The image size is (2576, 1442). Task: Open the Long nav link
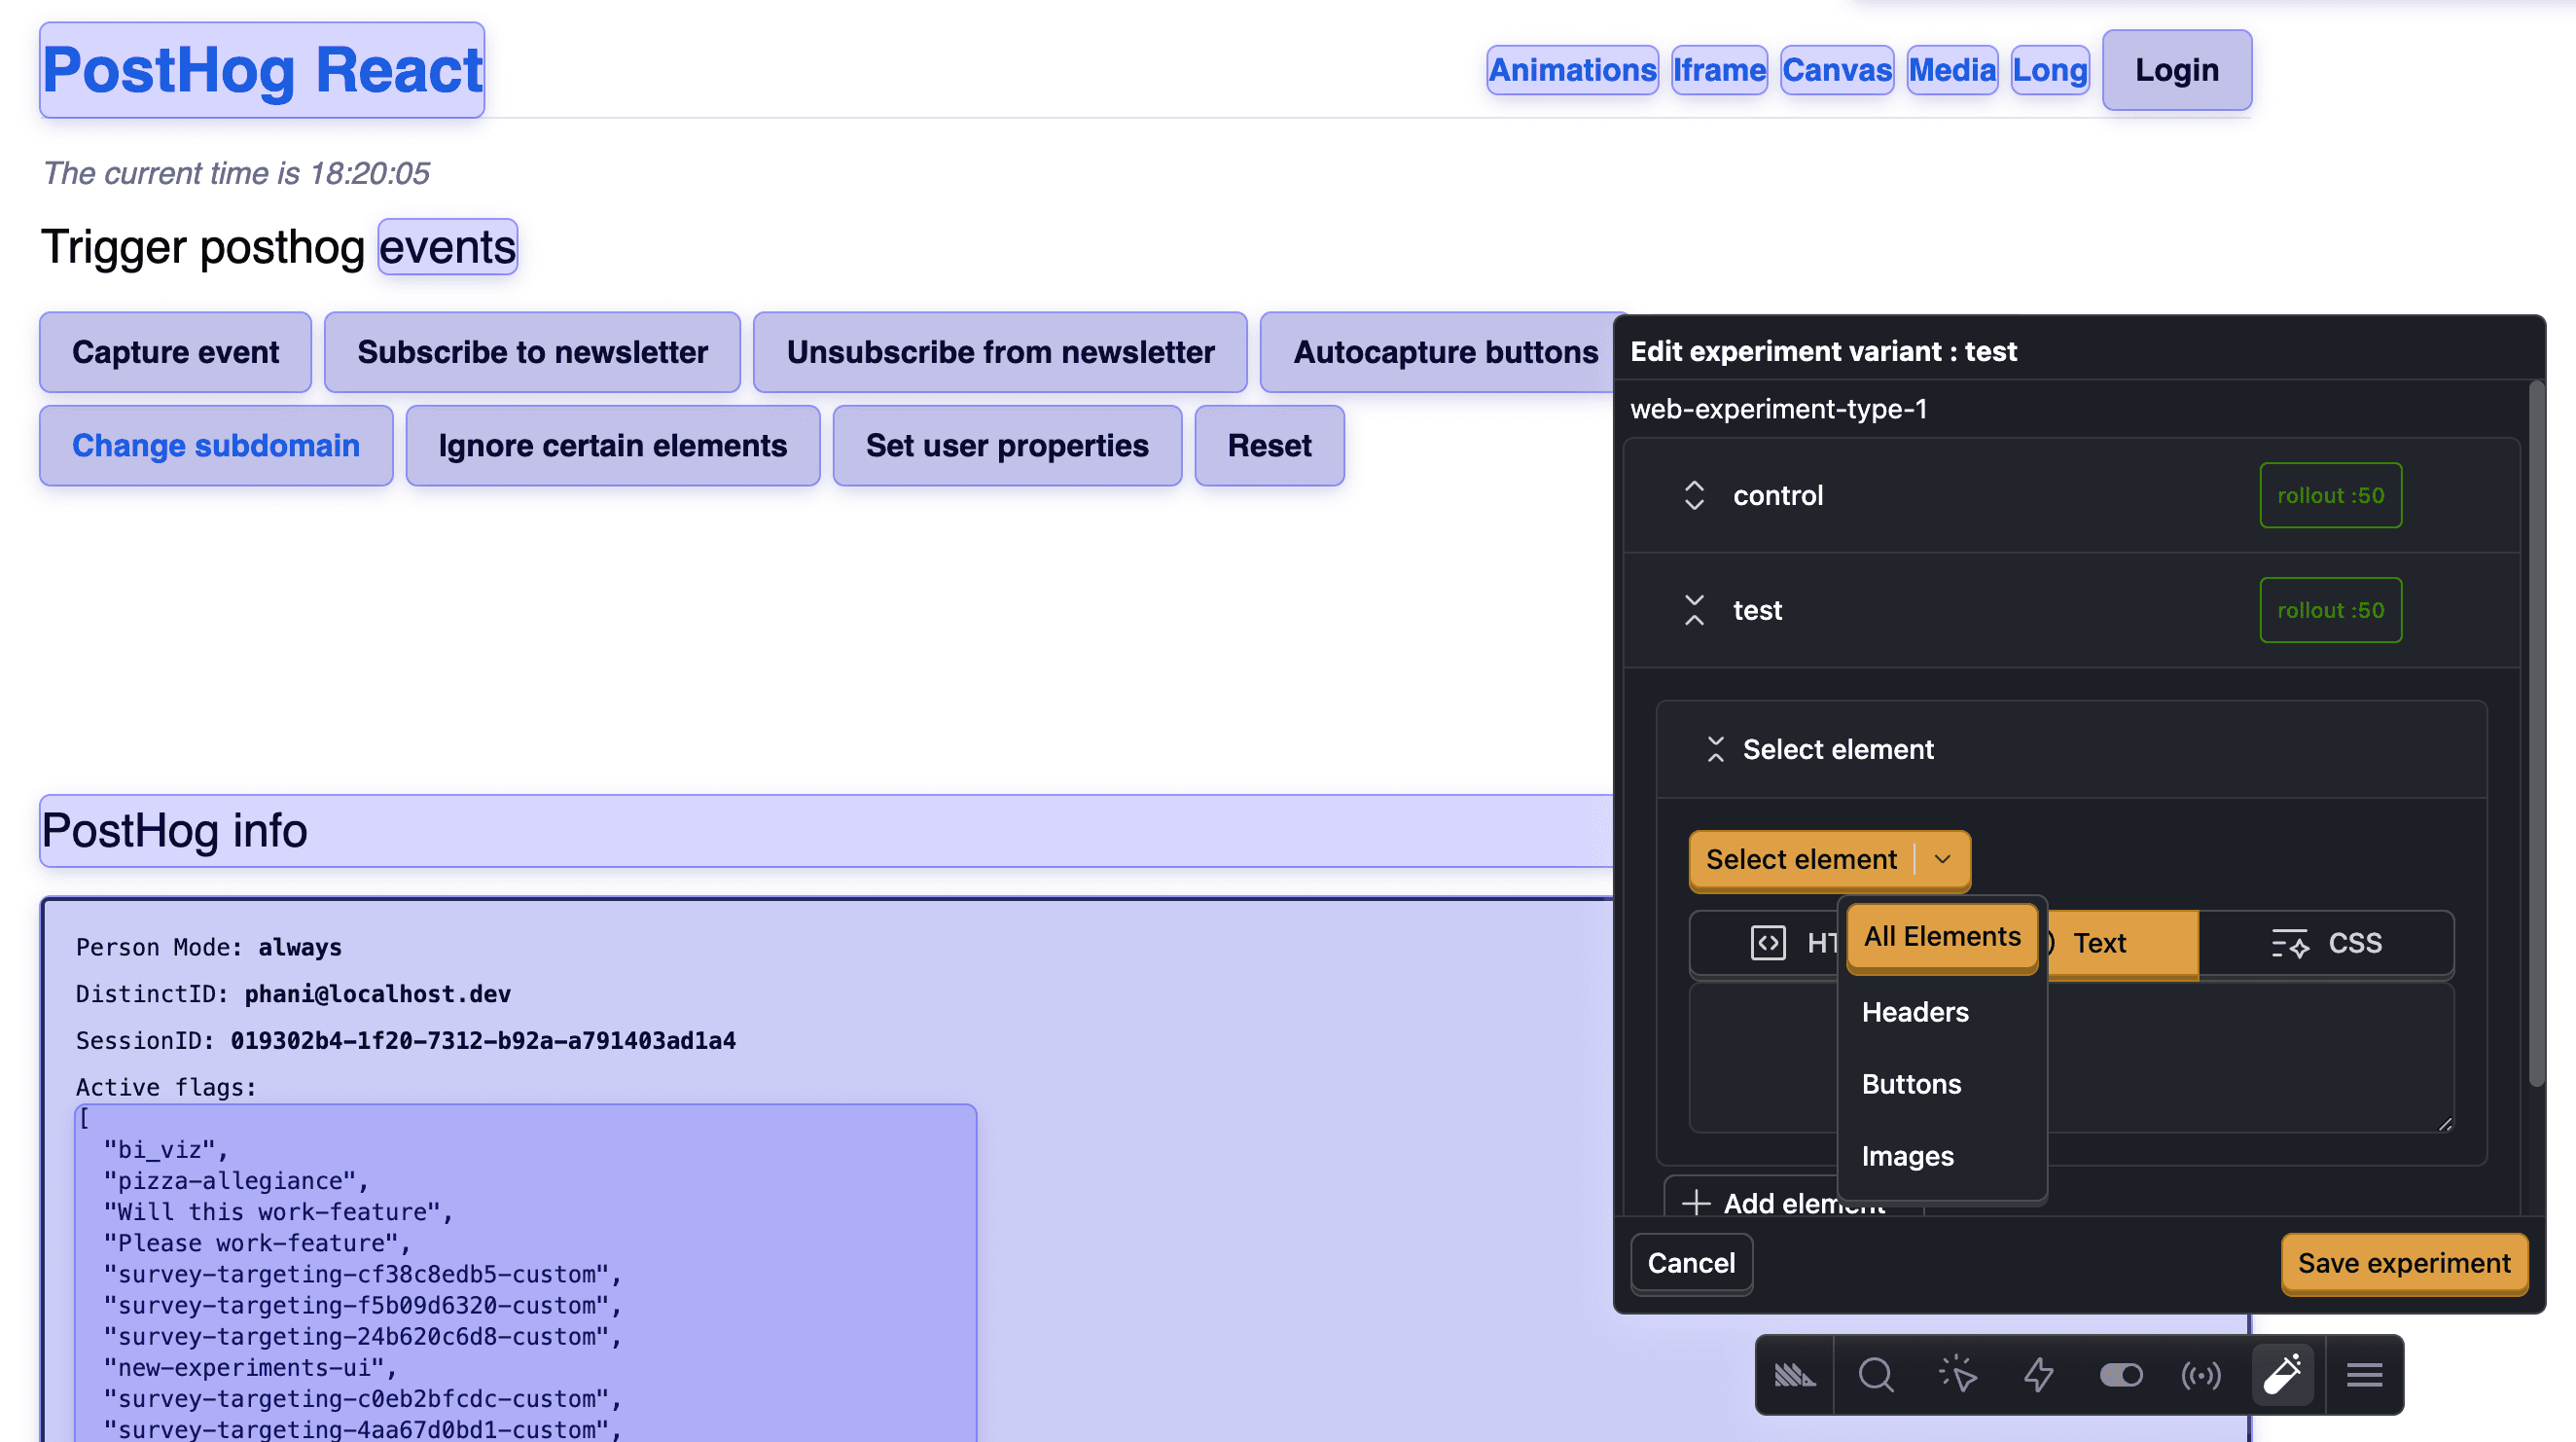(2050, 70)
